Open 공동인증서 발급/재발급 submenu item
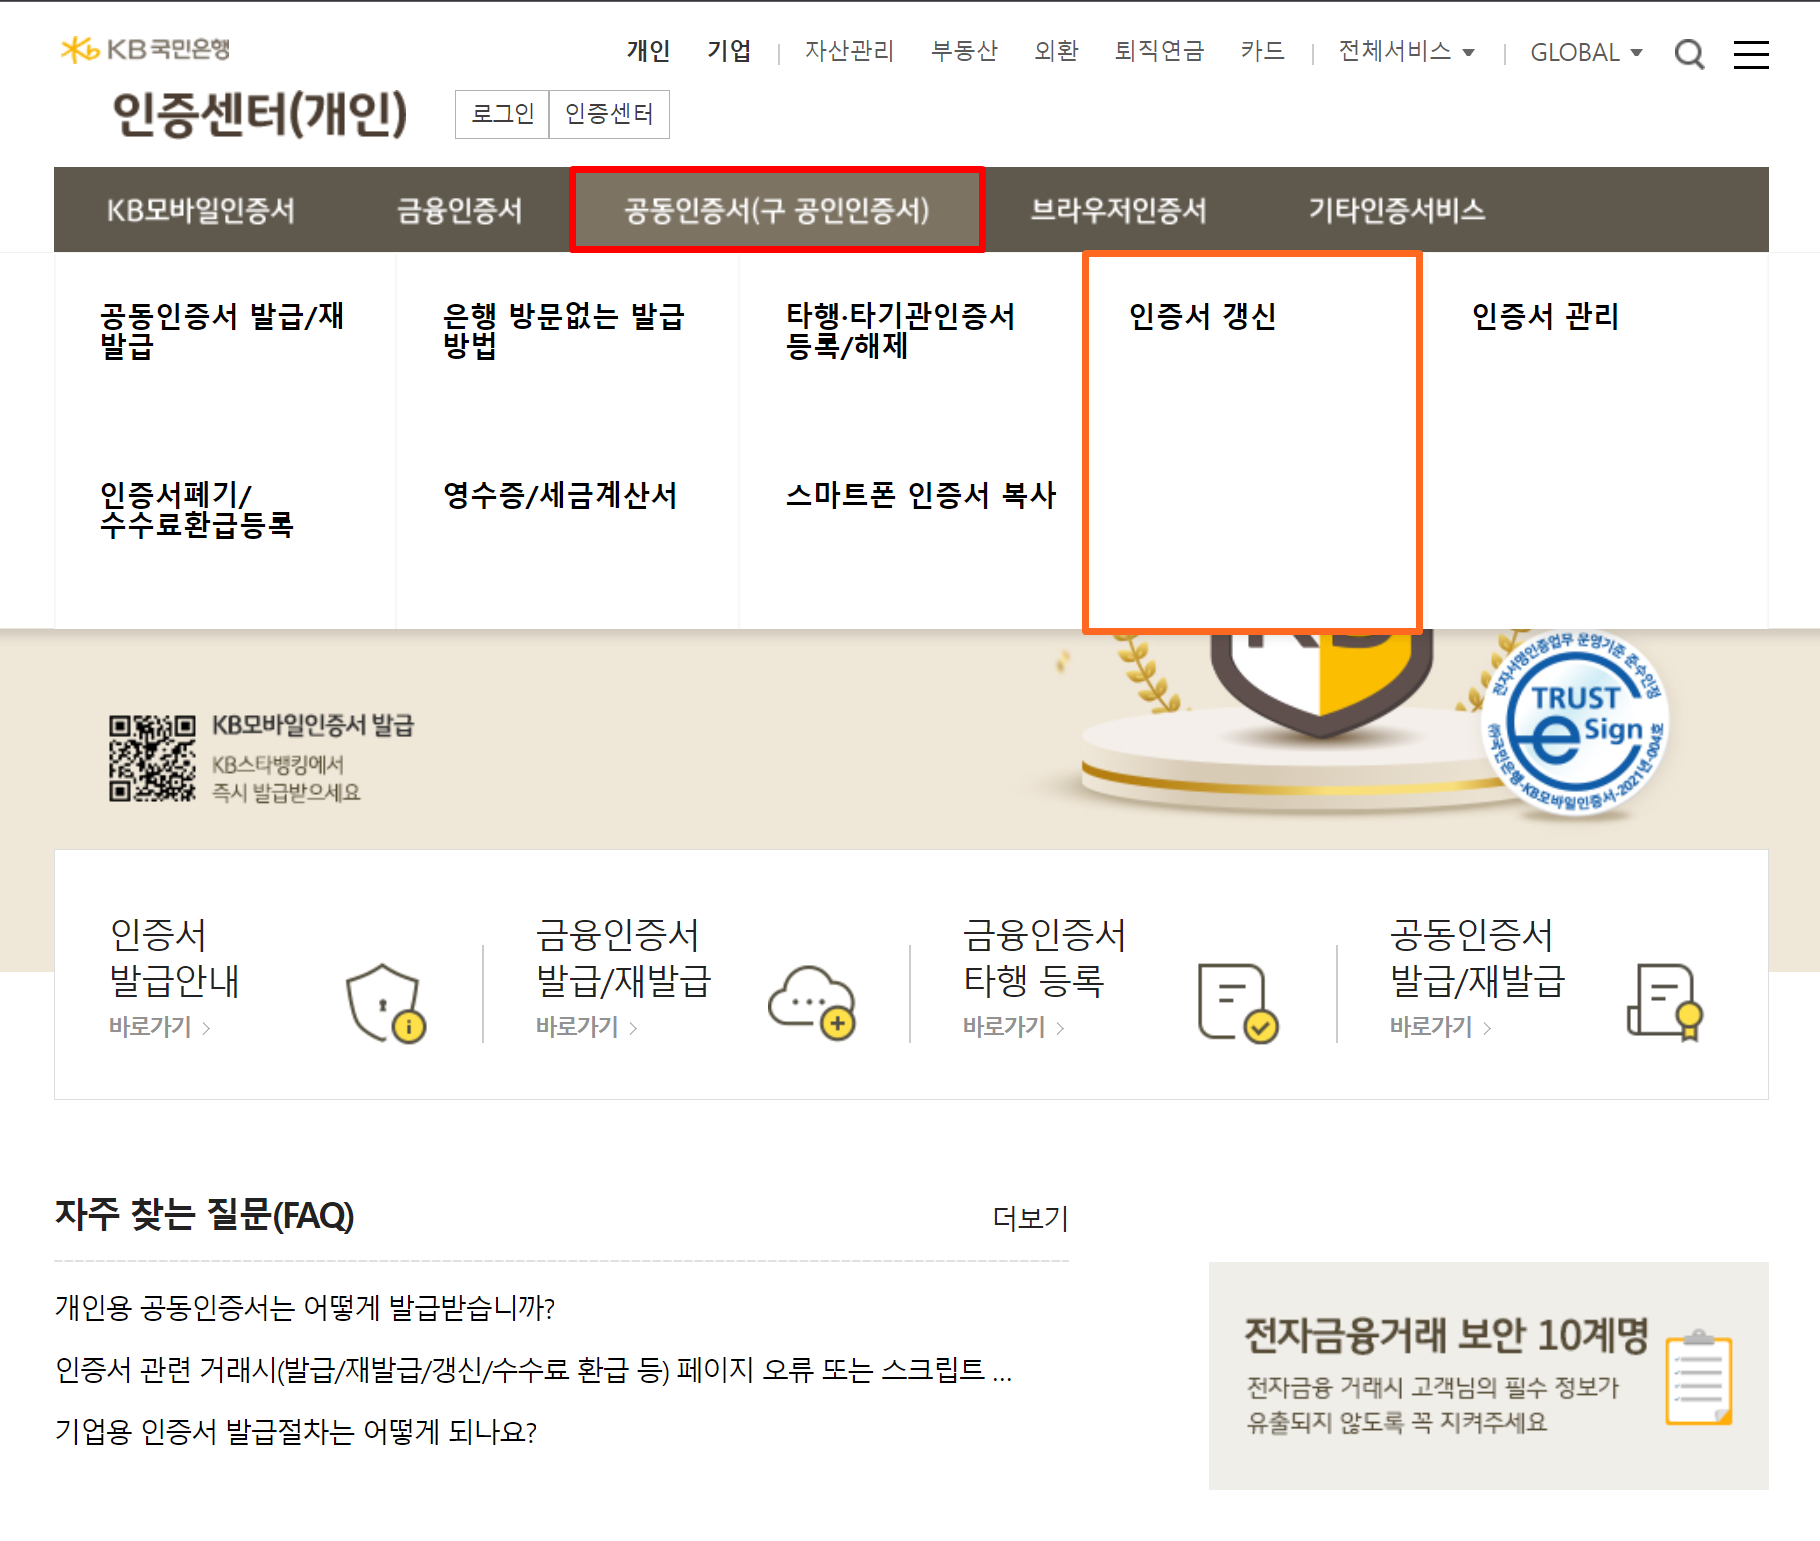 222,330
